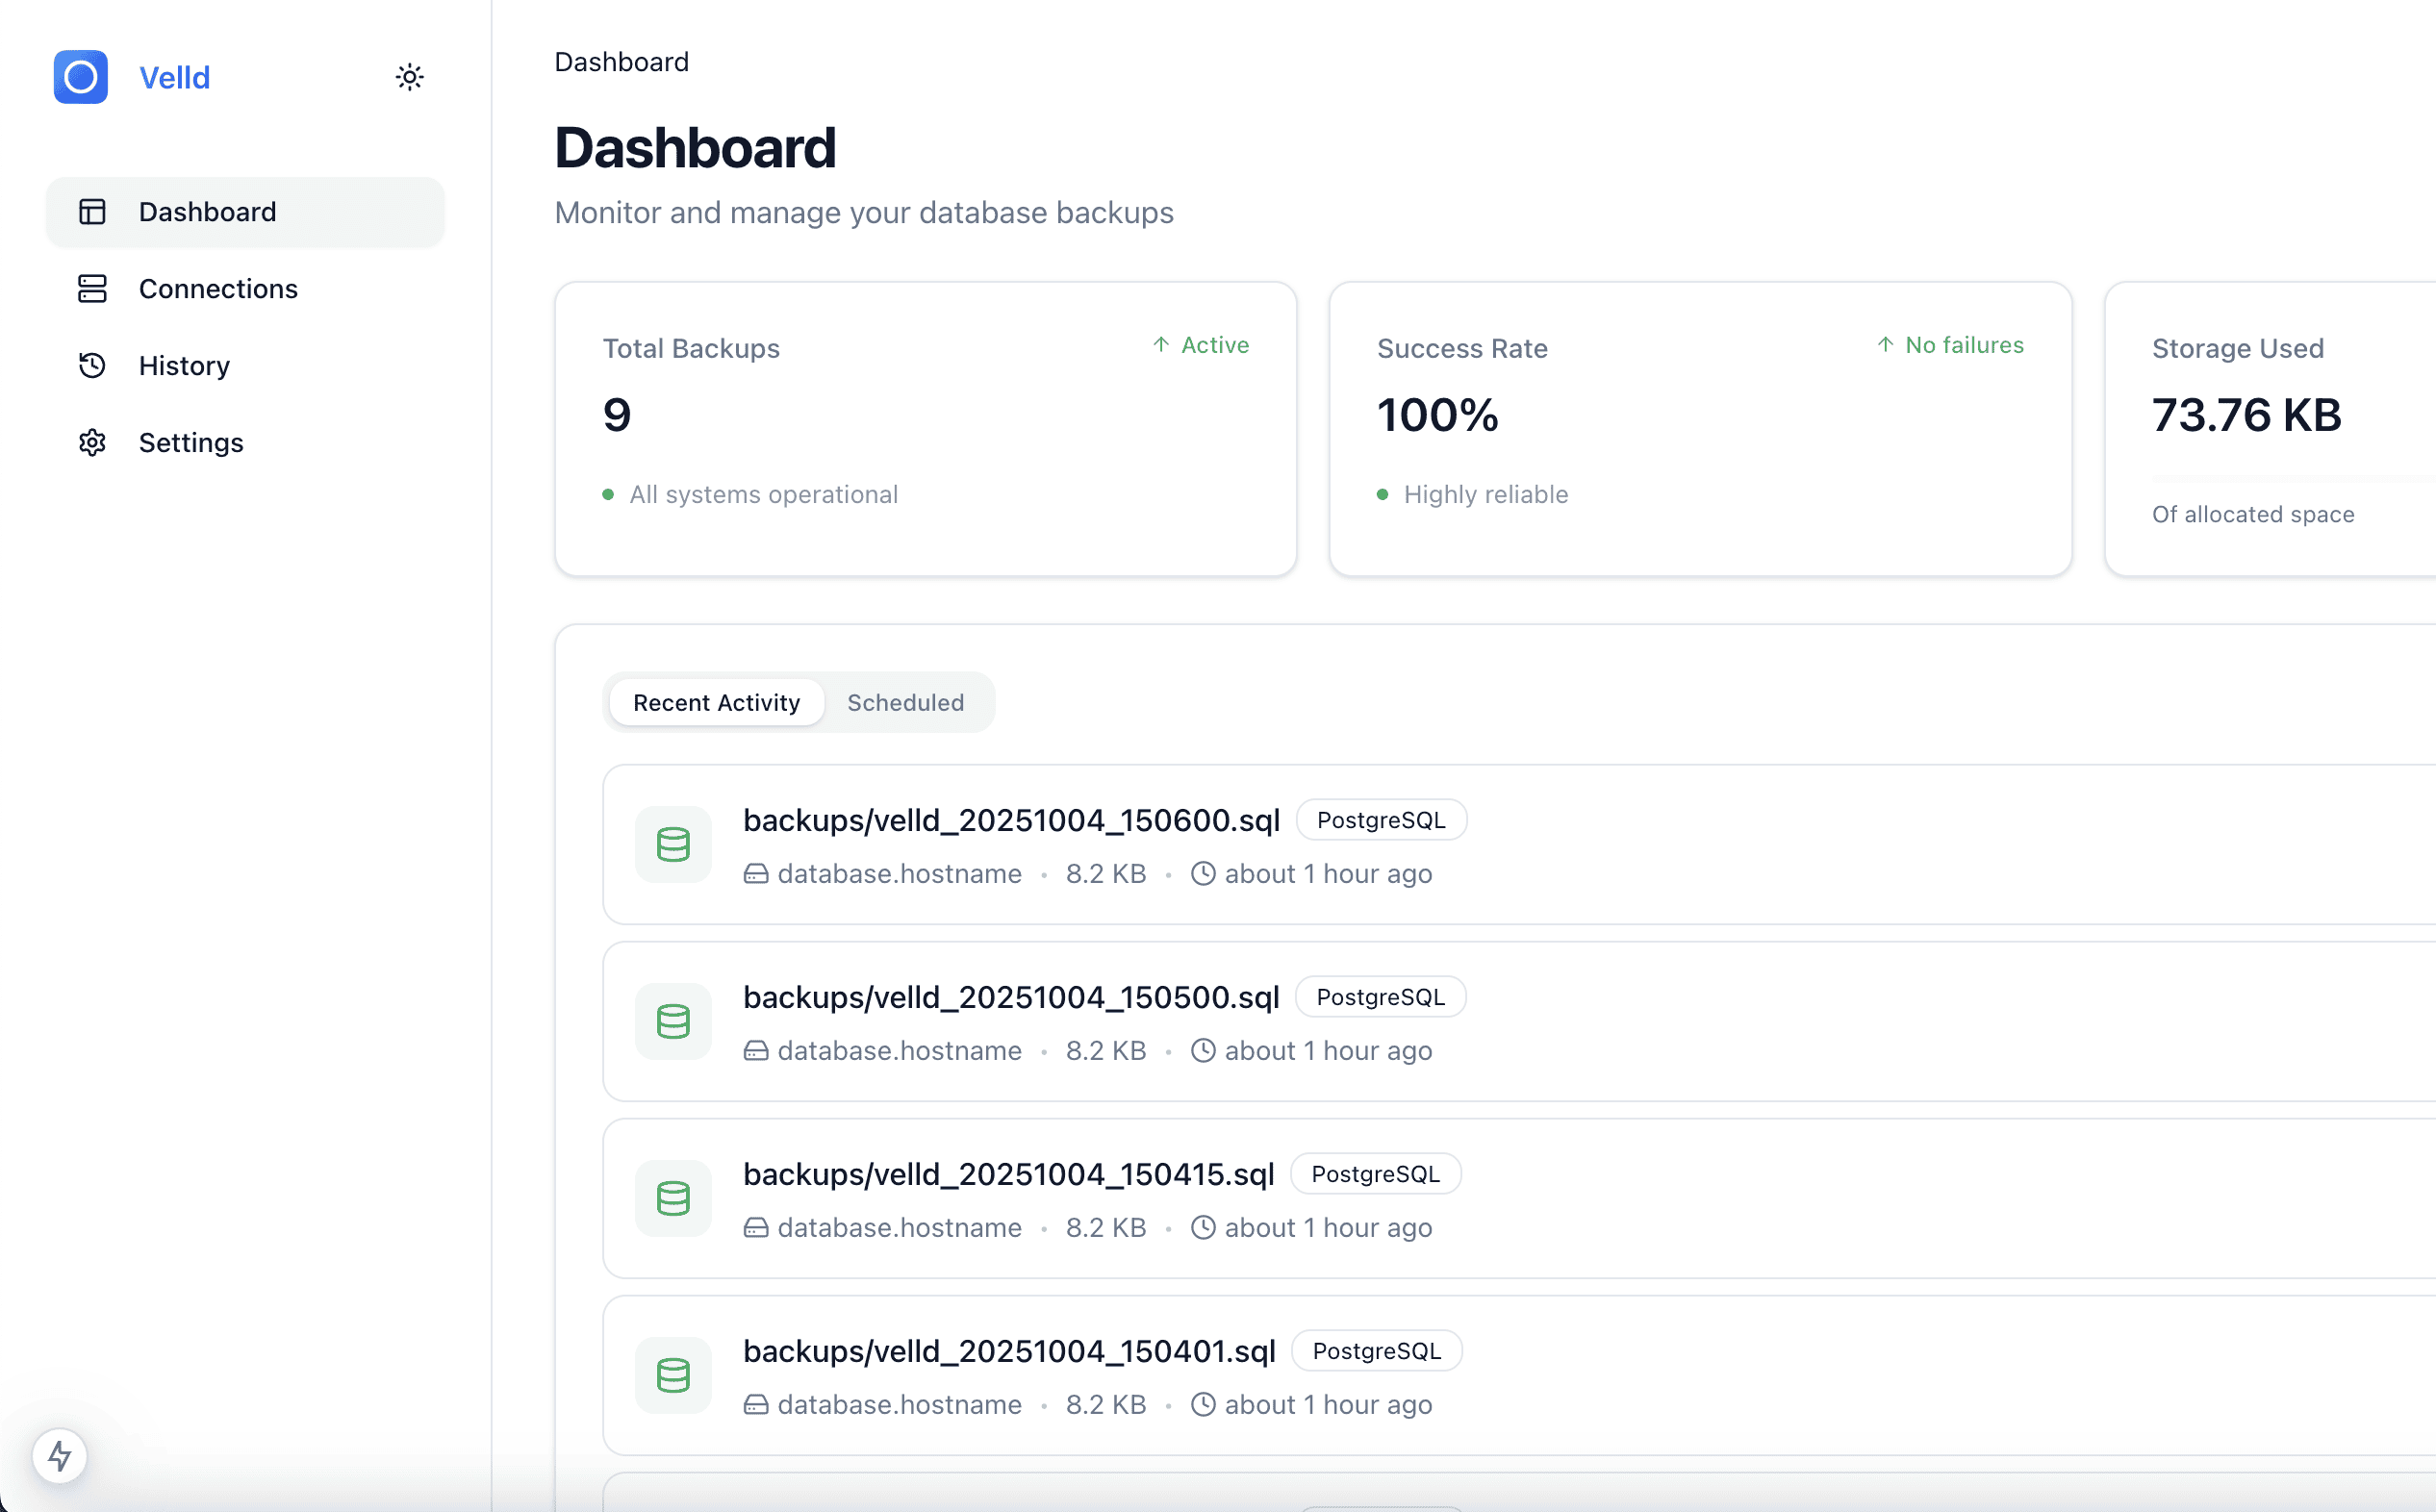Click database icon for velld_20251004_150600.sql

click(673, 845)
